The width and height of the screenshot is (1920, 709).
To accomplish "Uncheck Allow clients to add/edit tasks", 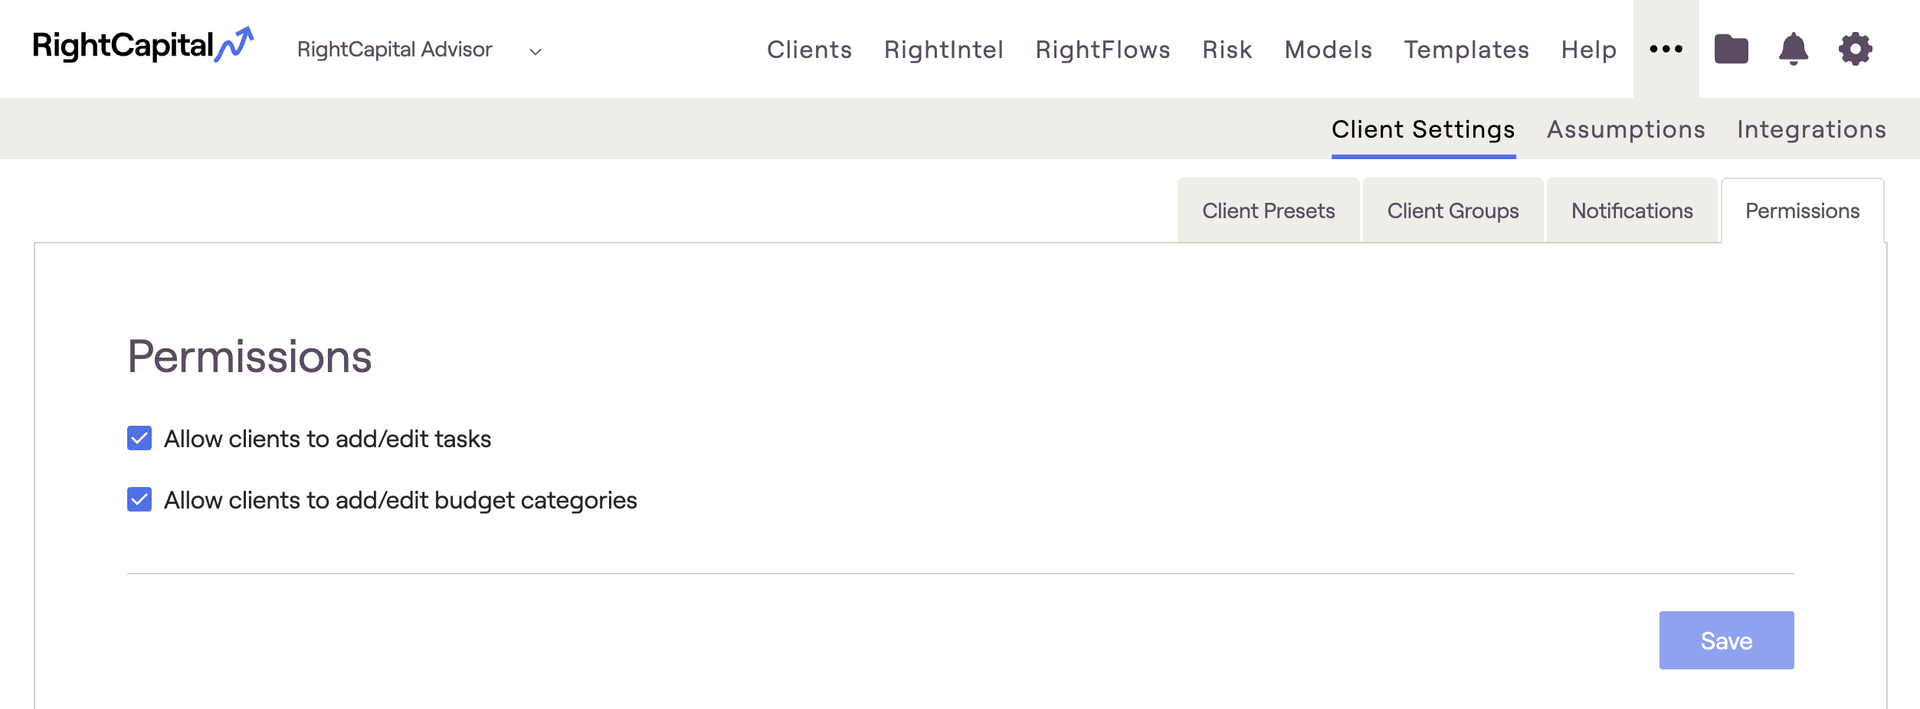I will pyautogui.click(x=140, y=438).
